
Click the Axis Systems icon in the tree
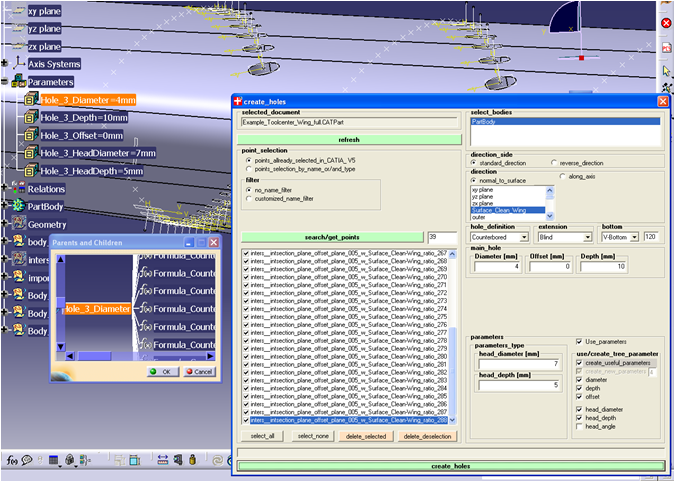18,64
